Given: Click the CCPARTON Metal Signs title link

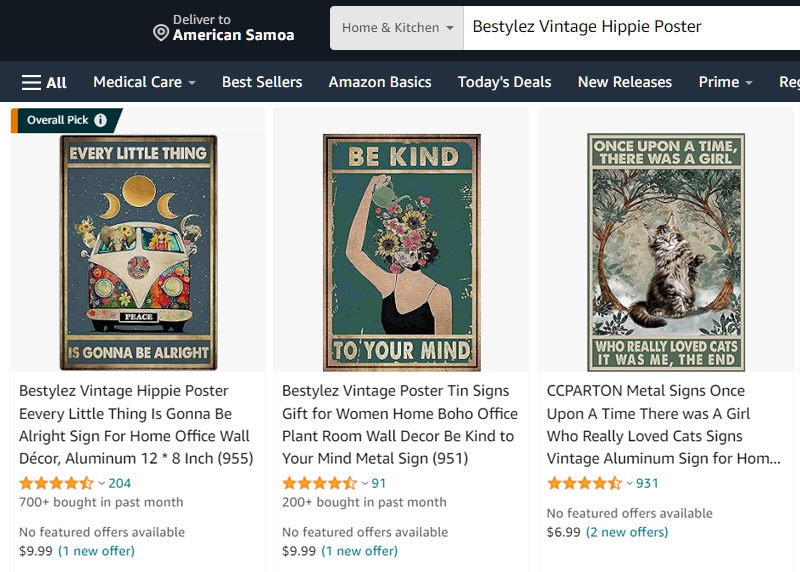Looking at the screenshot, I should (664, 425).
